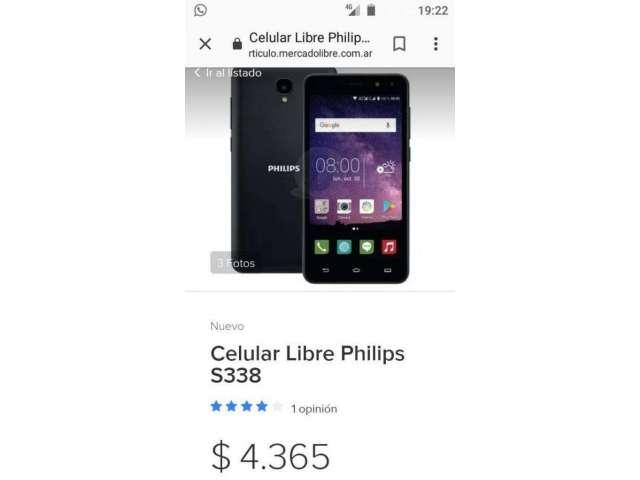Click the 'Celular Libre Philip...' page title
The width and height of the screenshot is (640, 480).
pyautogui.click(x=309, y=38)
